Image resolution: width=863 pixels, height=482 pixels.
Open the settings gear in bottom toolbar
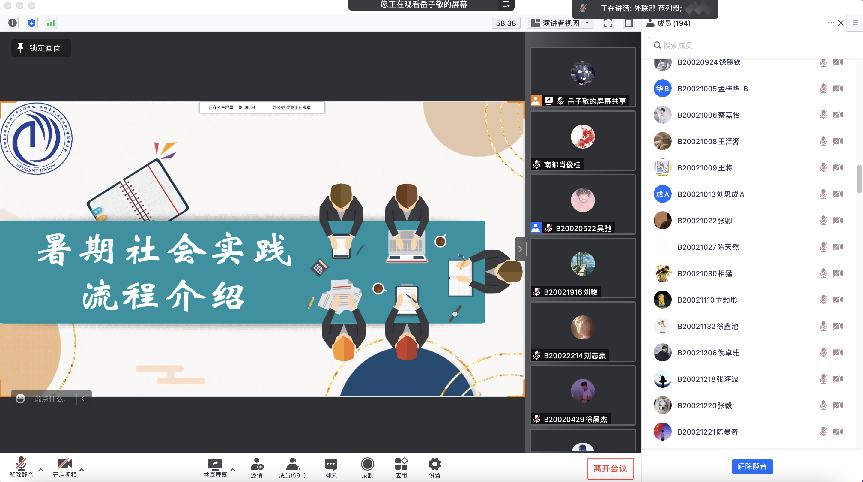(434, 465)
